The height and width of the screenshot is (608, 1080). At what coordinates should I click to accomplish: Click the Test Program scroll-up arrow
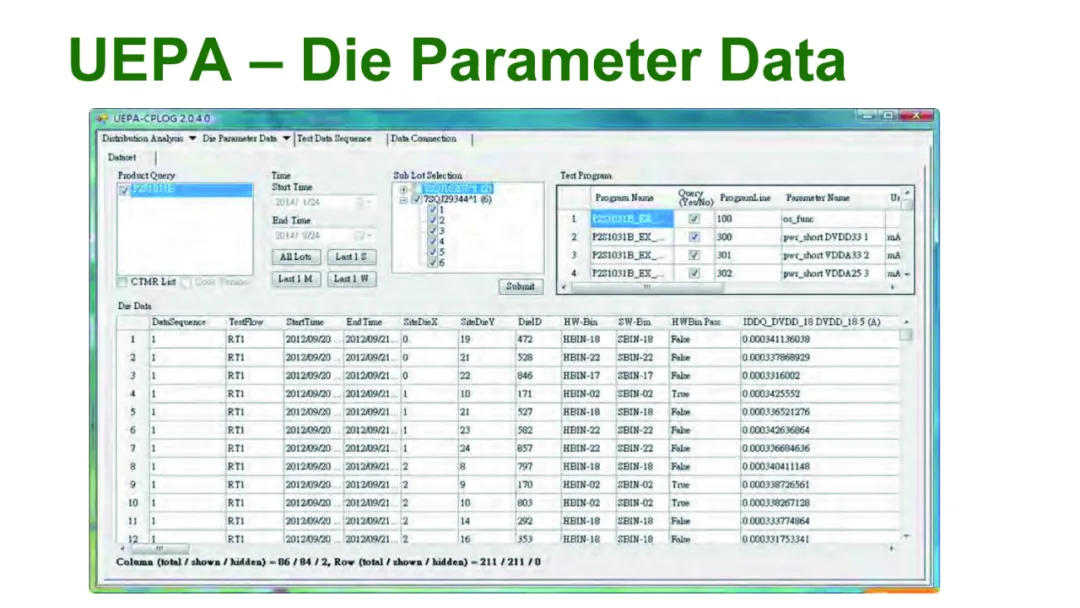(x=907, y=192)
